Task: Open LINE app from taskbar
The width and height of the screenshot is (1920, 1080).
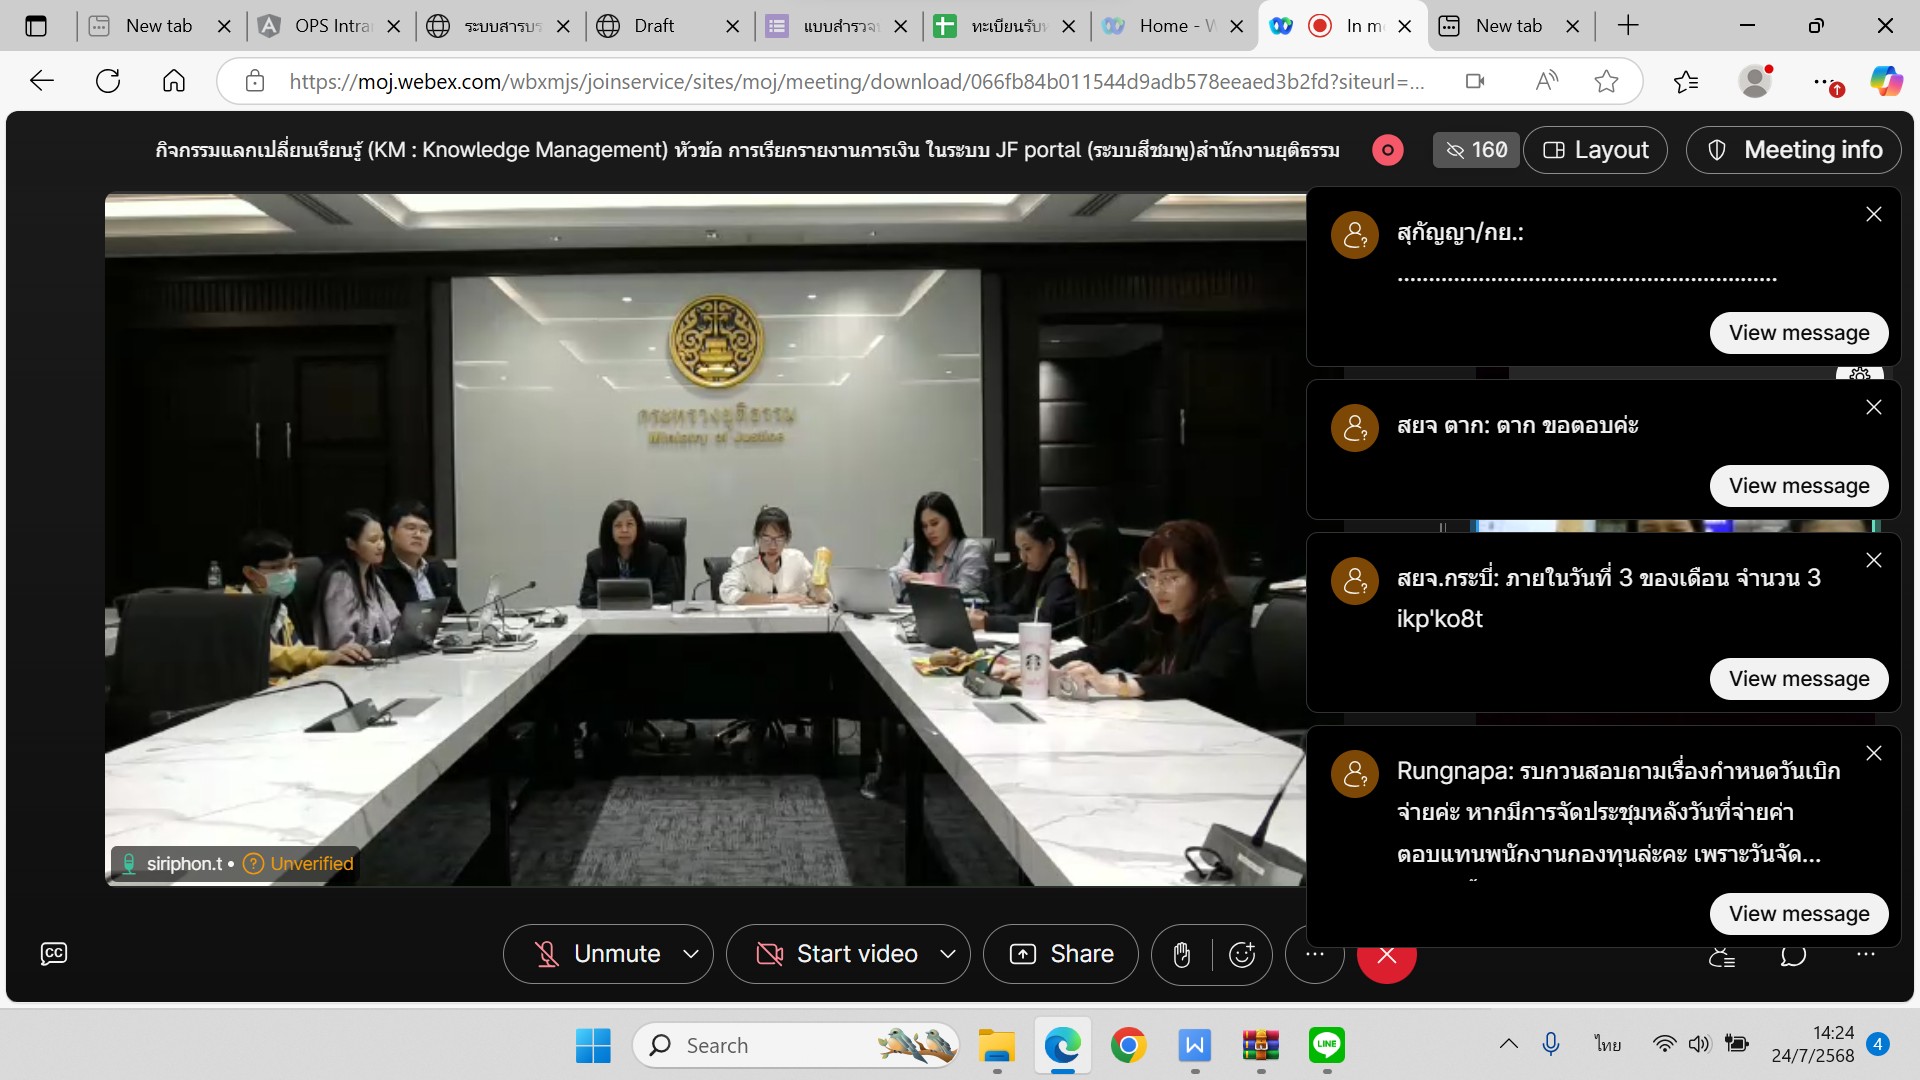Action: [x=1326, y=1045]
